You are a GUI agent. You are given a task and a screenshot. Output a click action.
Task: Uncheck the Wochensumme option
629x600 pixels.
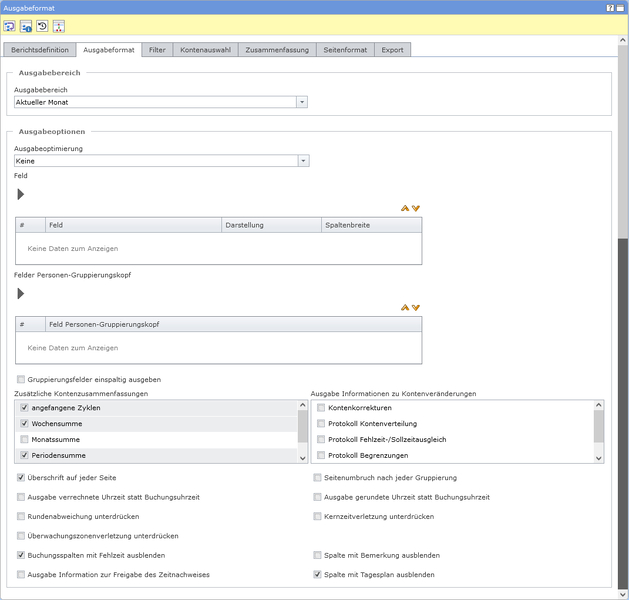click(x=24, y=424)
